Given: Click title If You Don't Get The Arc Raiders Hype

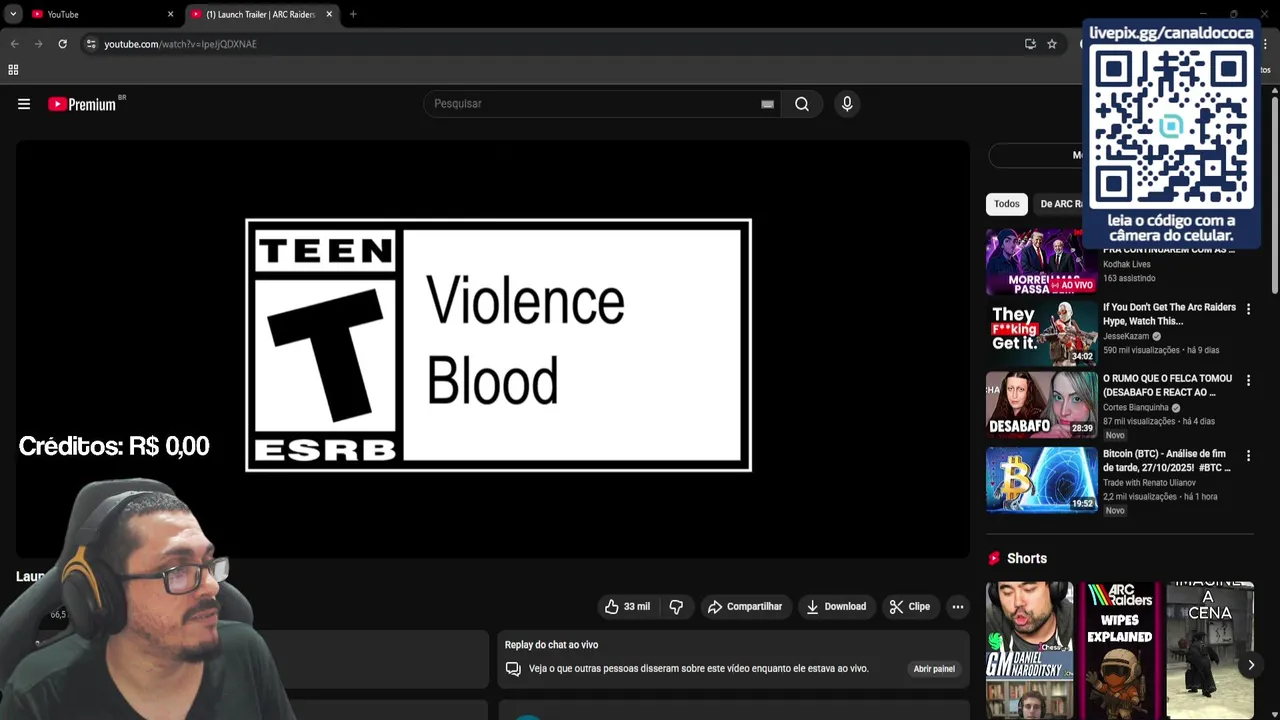Looking at the screenshot, I should 1169,314.
